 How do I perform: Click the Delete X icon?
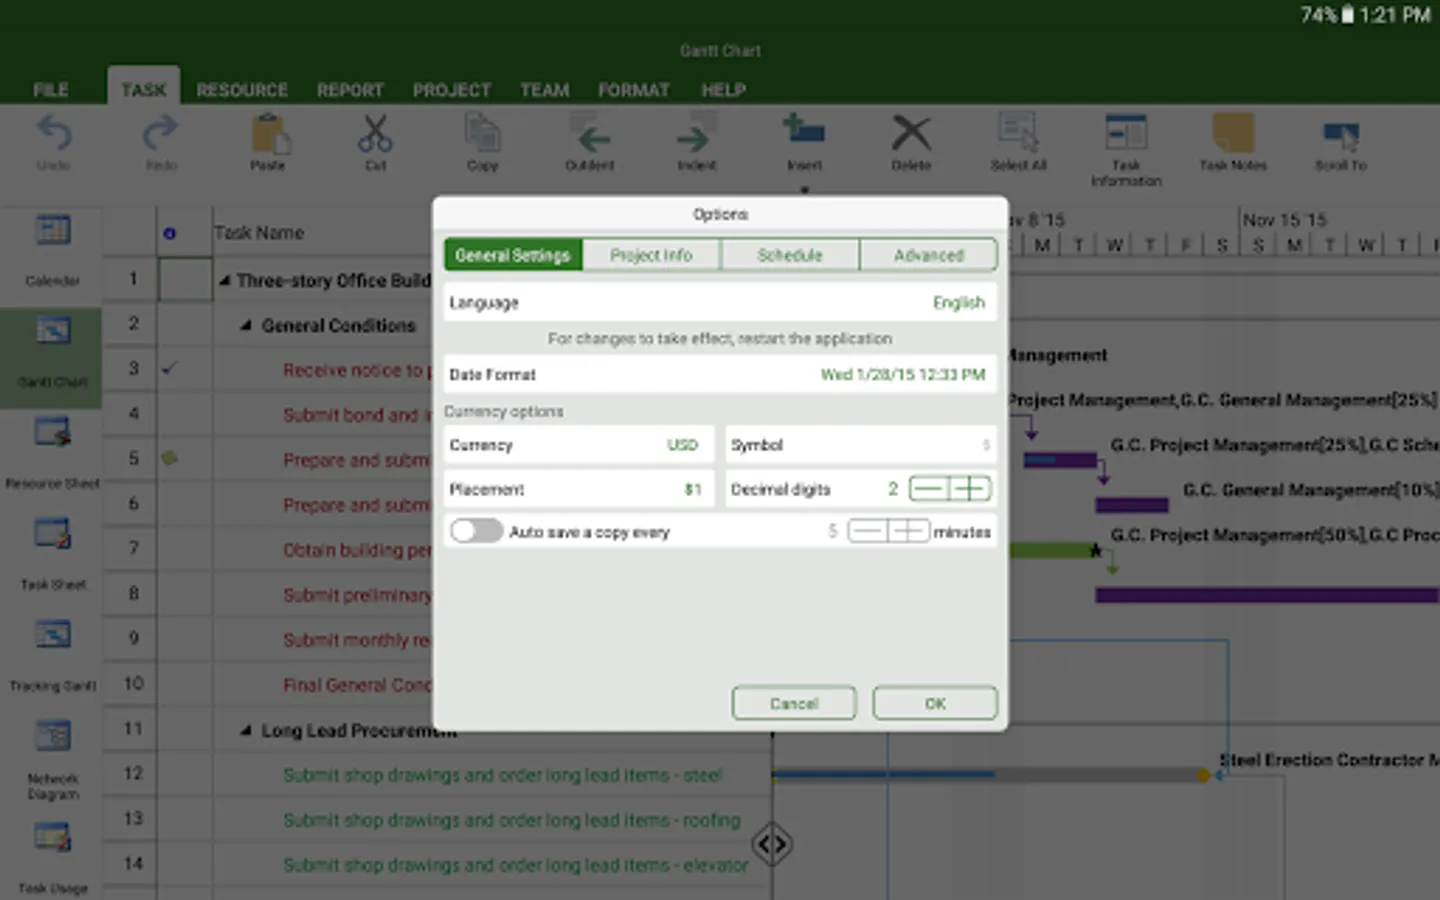point(911,133)
